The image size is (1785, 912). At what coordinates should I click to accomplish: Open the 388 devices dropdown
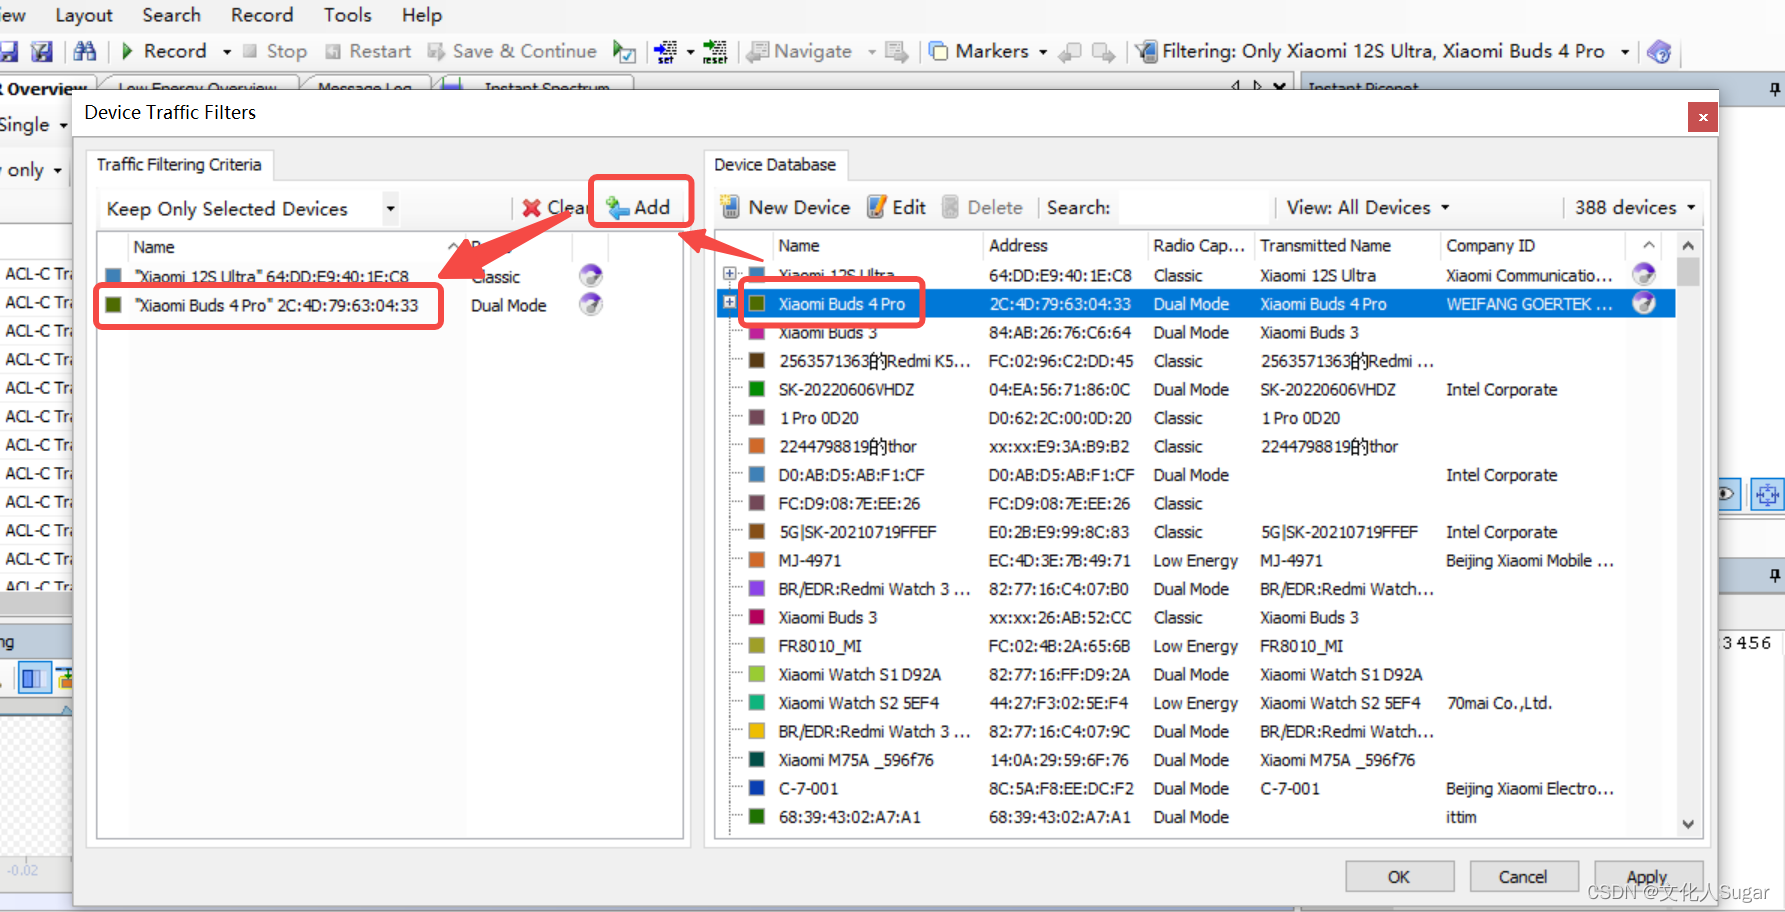tap(1635, 207)
